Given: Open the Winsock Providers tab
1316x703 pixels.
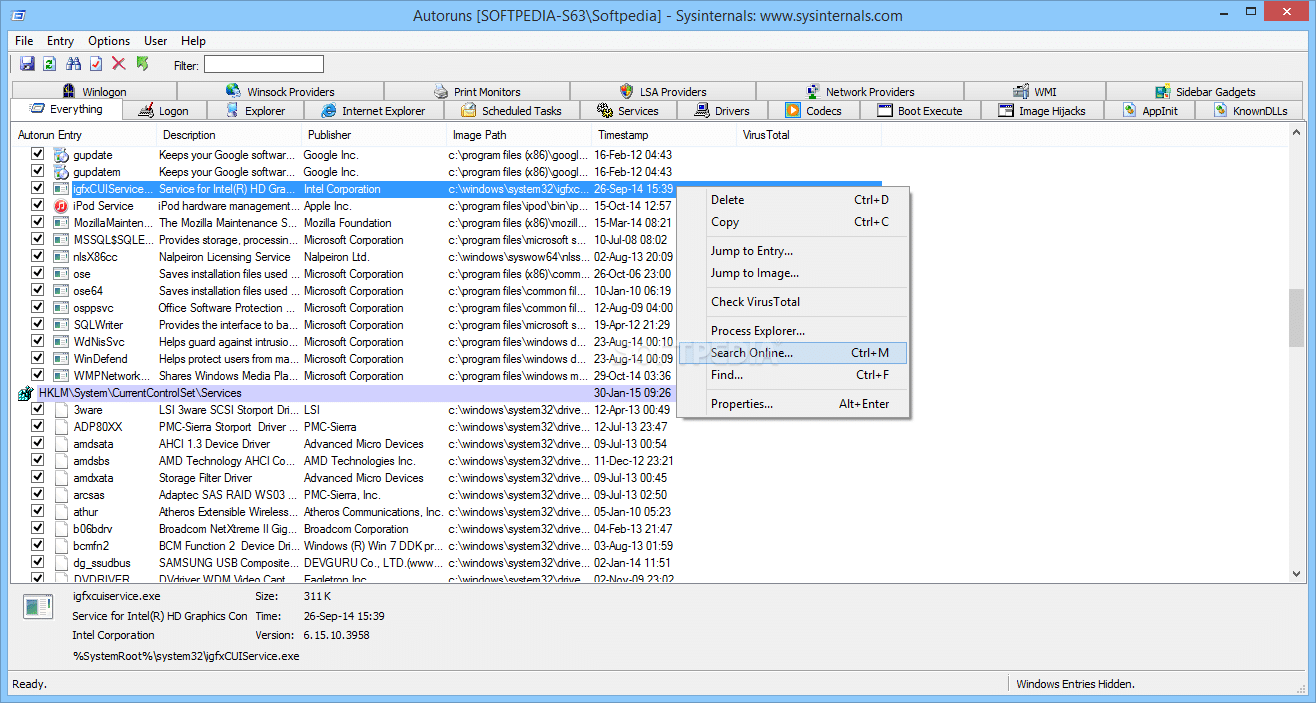Looking at the screenshot, I should [x=280, y=91].
